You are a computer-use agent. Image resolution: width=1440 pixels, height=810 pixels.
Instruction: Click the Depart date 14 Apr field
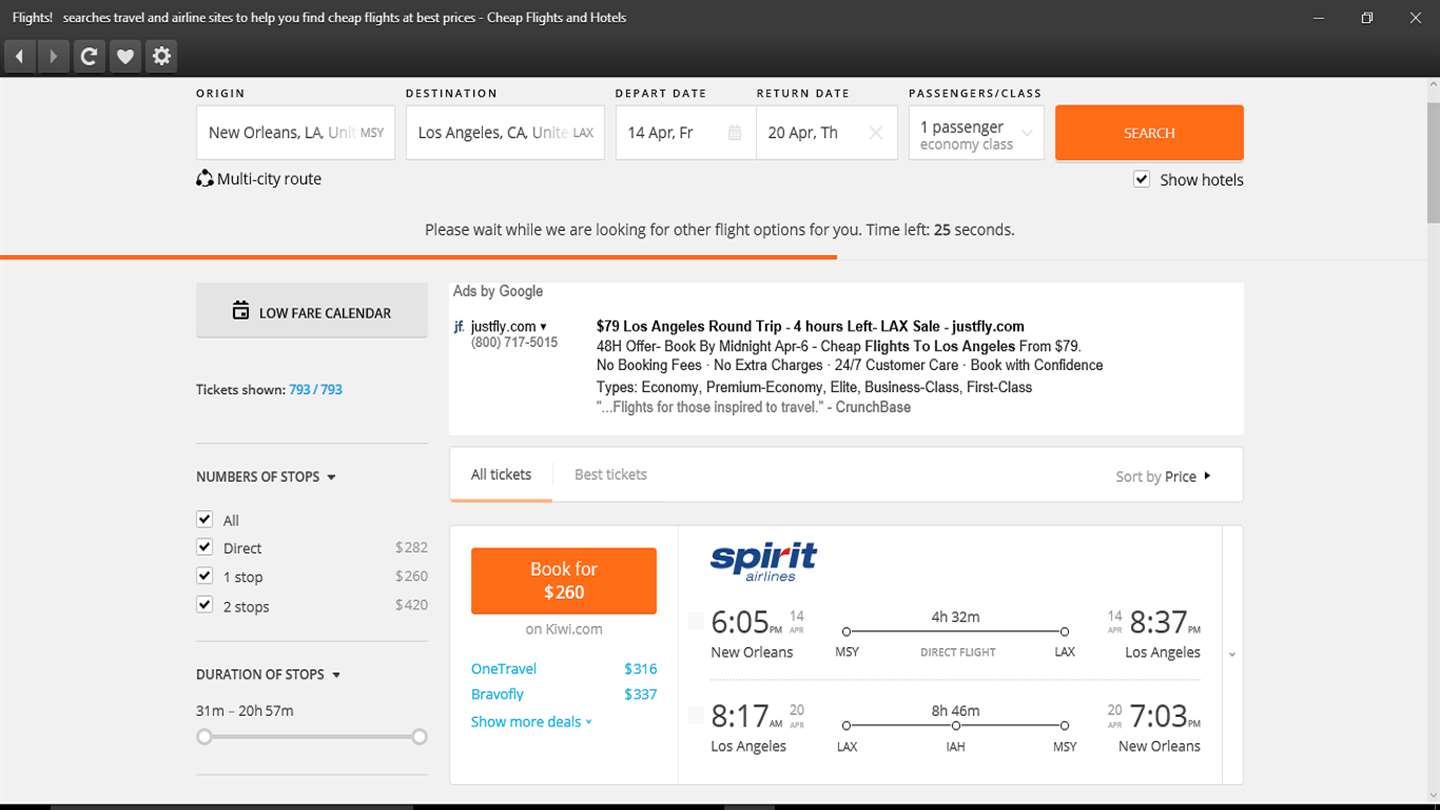tap(686, 132)
